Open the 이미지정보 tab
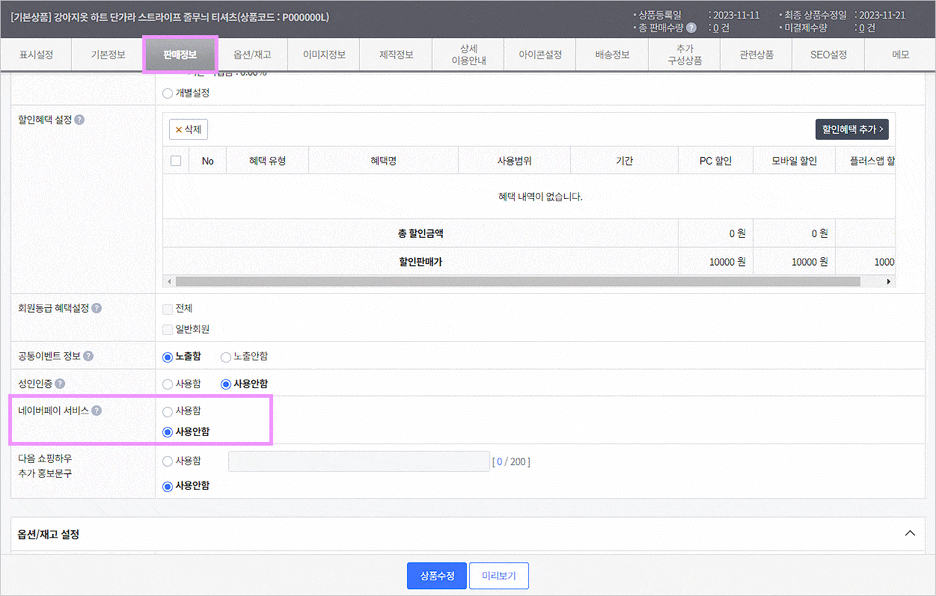The height and width of the screenshot is (596, 936). point(324,54)
